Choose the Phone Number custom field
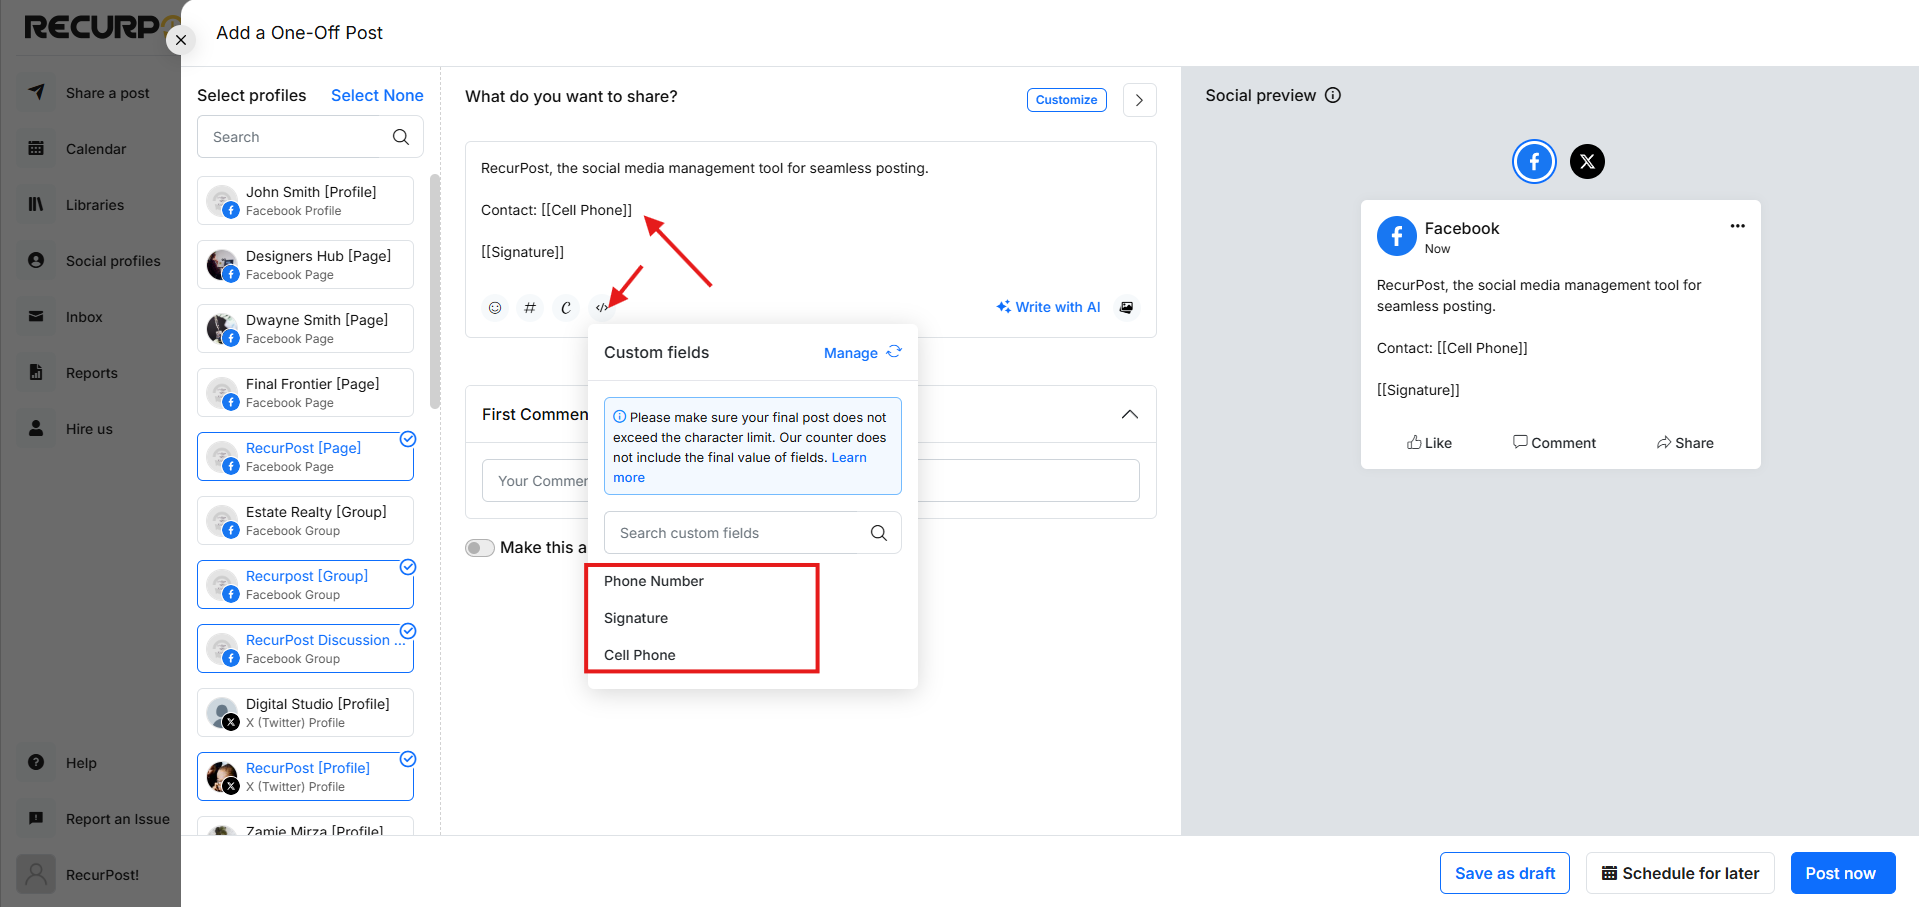The image size is (1919, 907). pyautogui.click(x=654, y=581)
